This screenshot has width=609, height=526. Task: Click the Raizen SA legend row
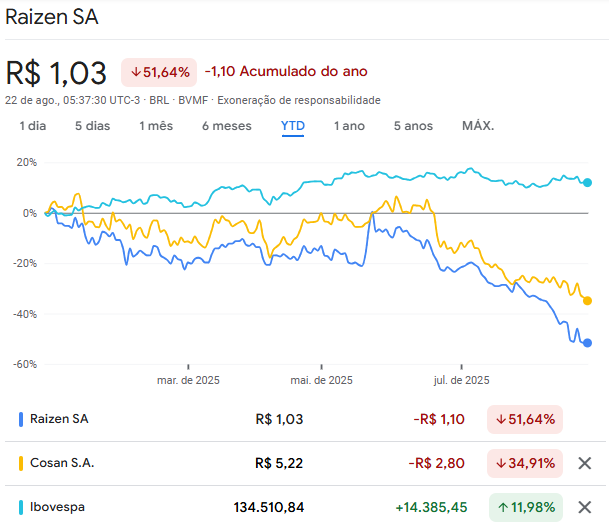[59, 419]
